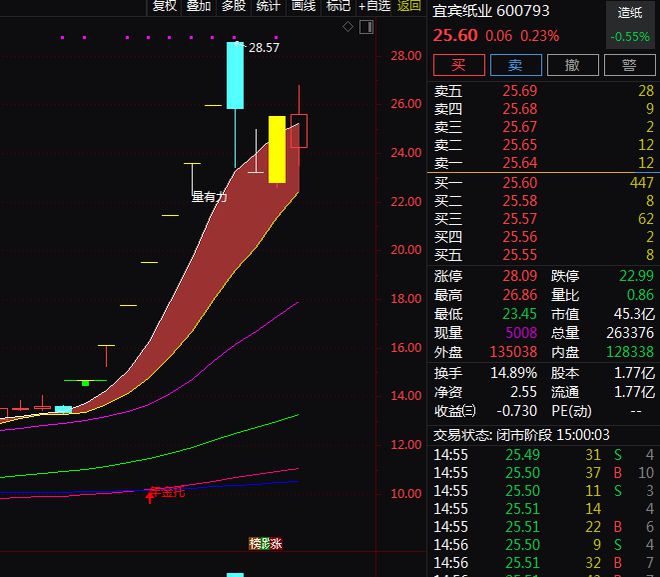The image size is (660, 577).
Task: Click the 涨停 limit-up price 28.09
Action: 520,276
